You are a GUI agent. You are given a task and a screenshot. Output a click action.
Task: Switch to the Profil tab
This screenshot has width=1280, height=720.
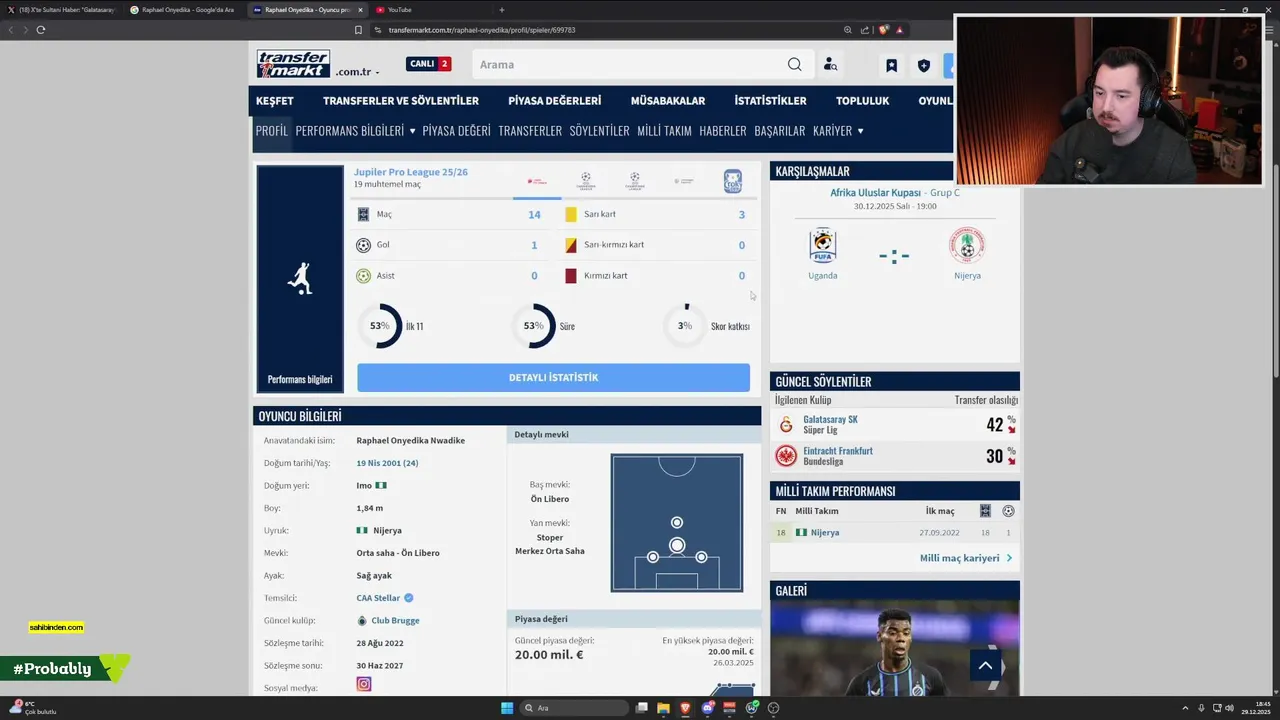(271, 131)
